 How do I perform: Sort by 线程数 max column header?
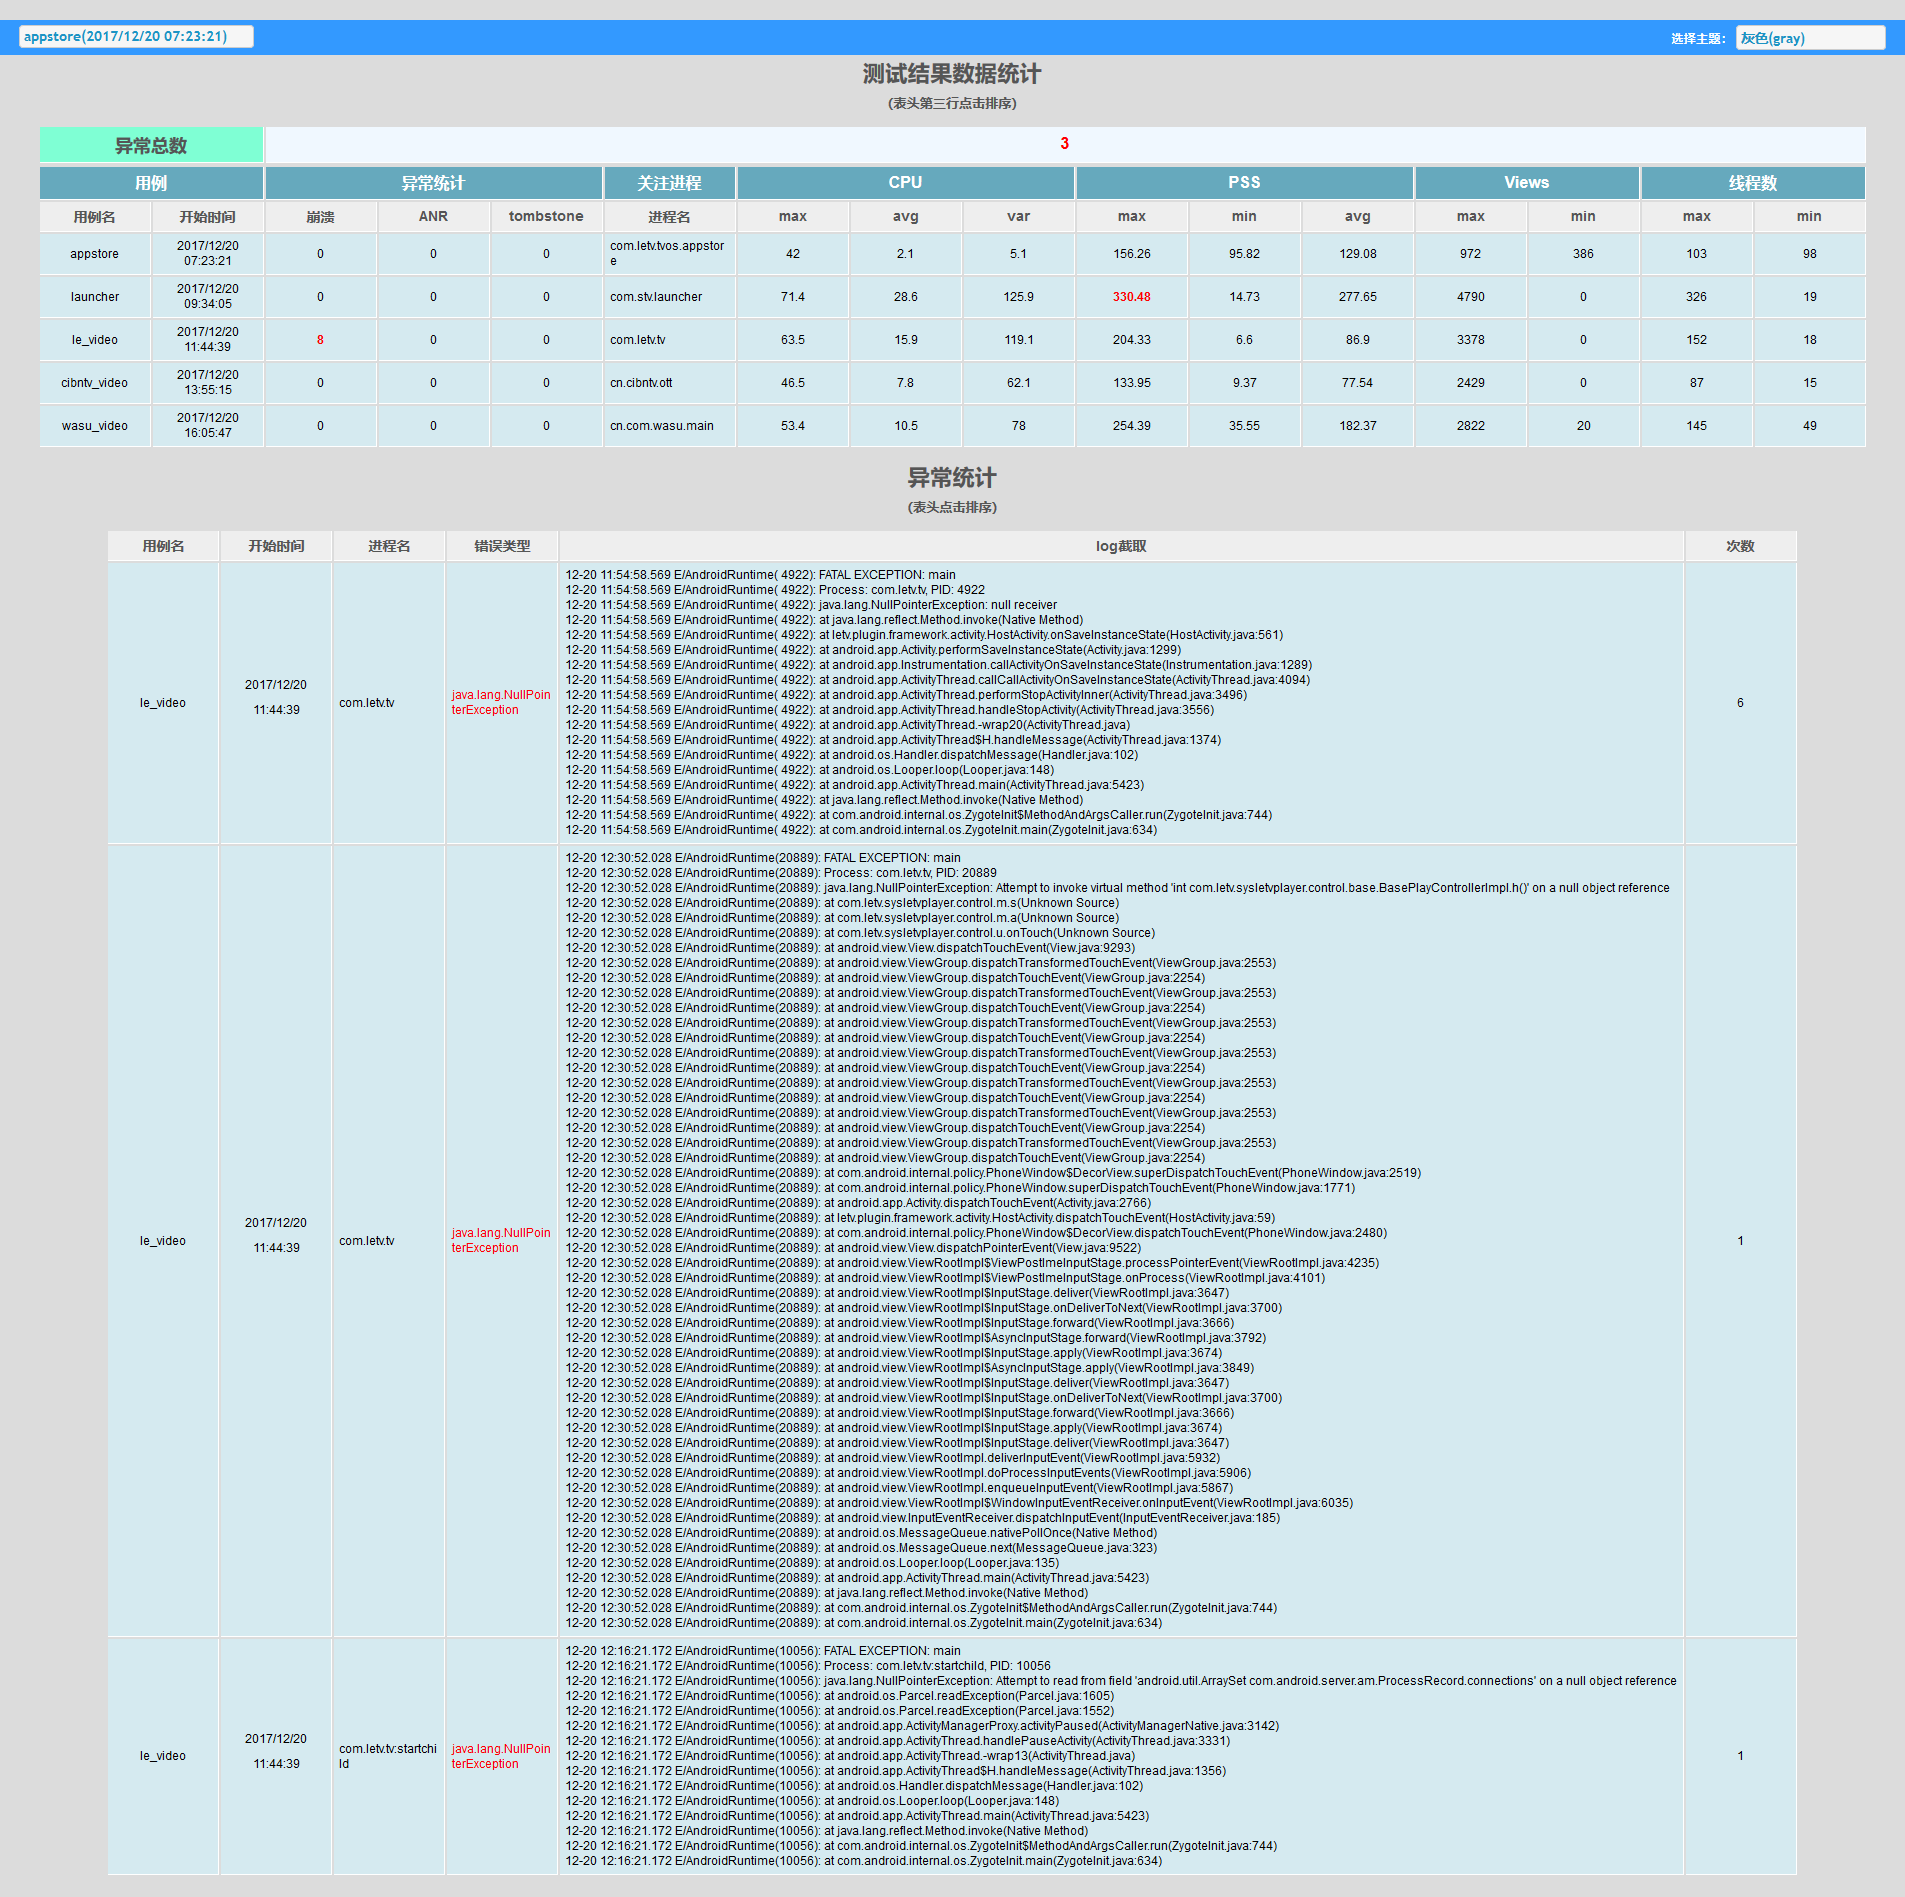(1697, 217)
